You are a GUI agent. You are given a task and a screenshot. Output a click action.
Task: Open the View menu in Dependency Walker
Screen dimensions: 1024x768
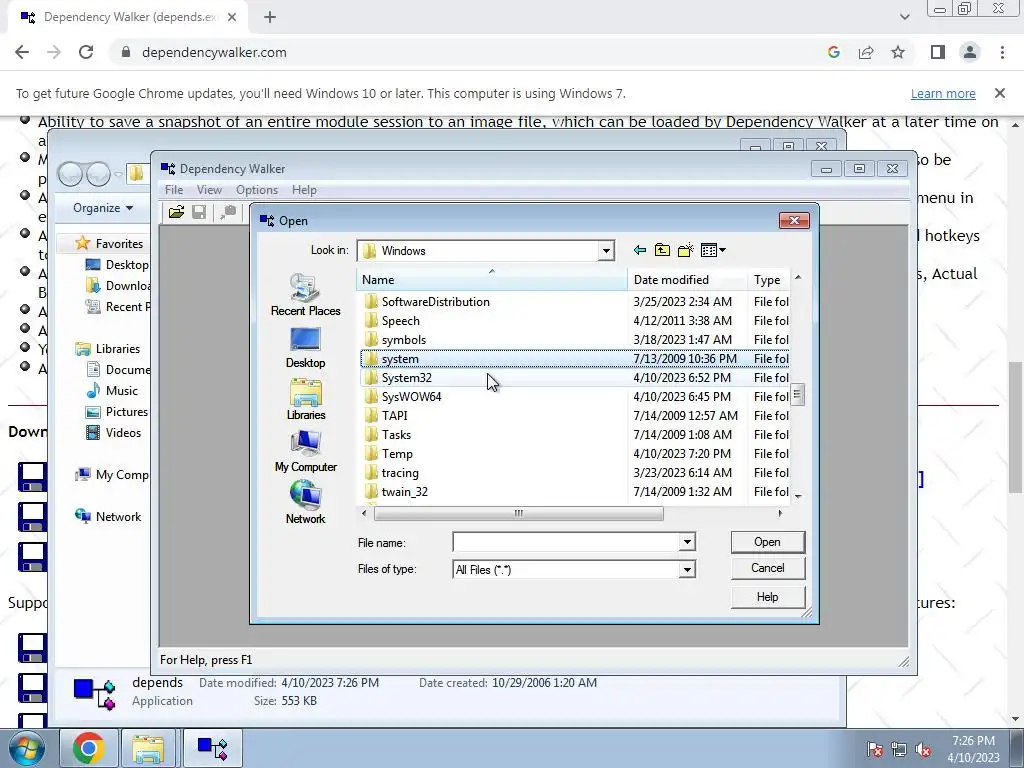209,190
